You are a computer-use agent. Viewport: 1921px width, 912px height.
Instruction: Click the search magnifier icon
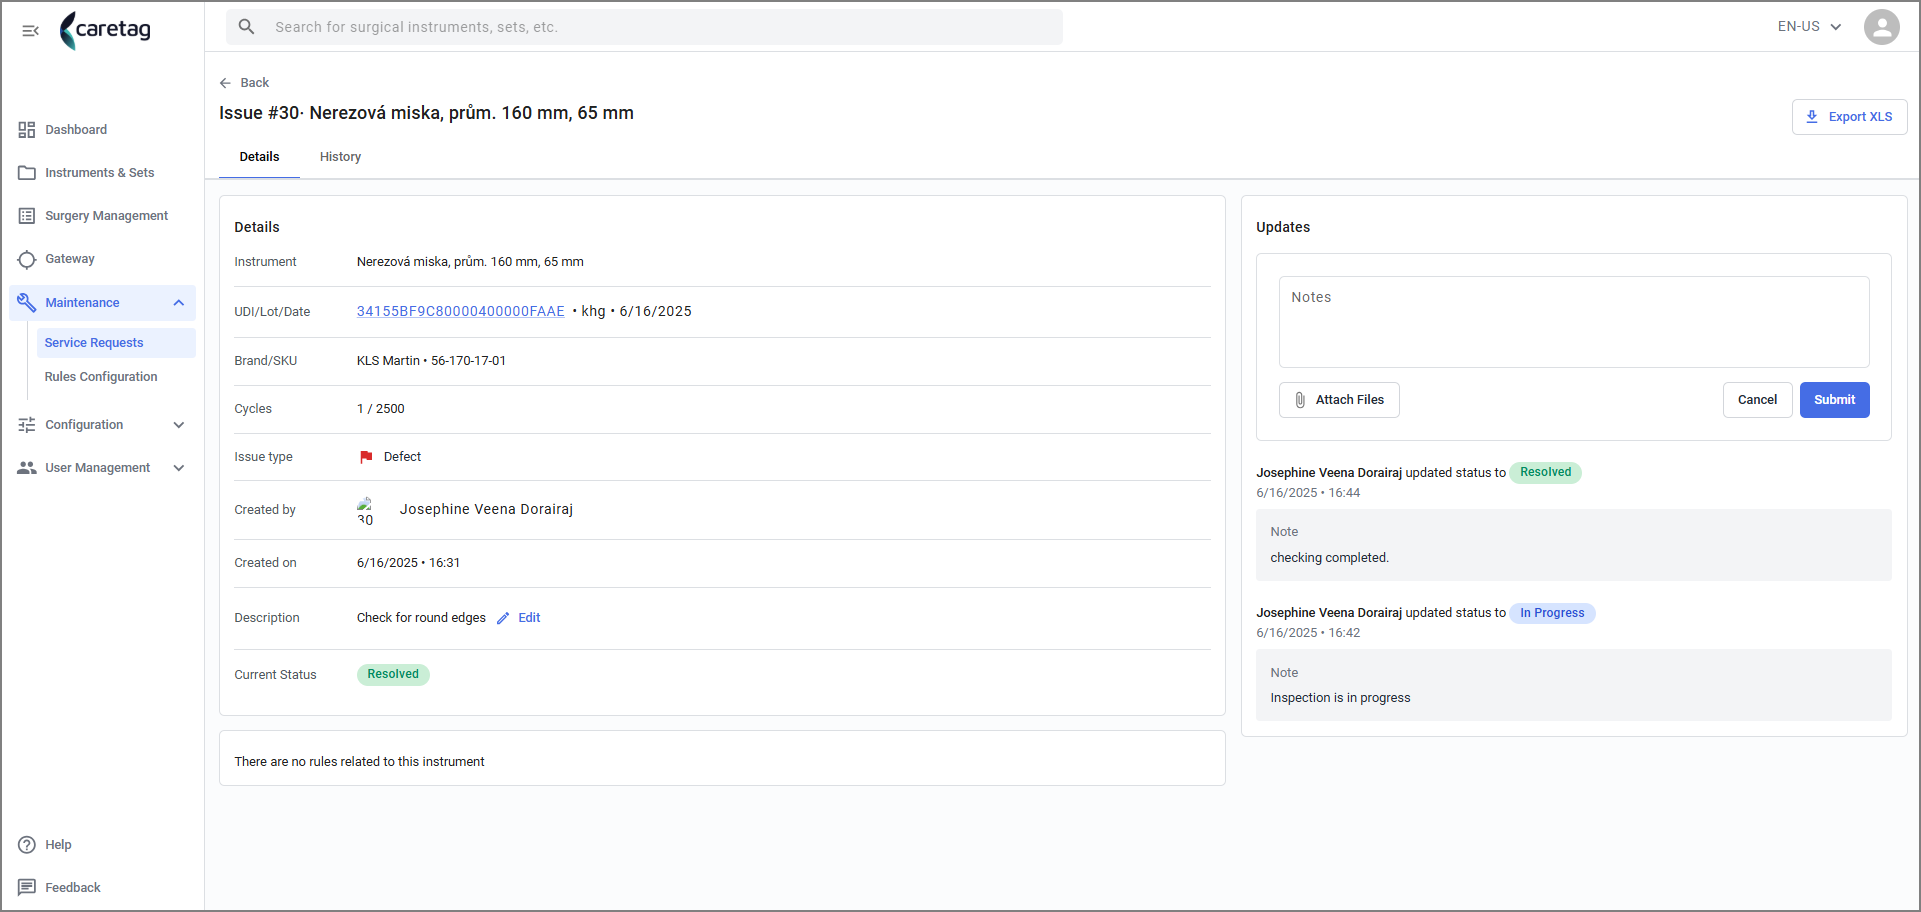(x=246, y=27)
